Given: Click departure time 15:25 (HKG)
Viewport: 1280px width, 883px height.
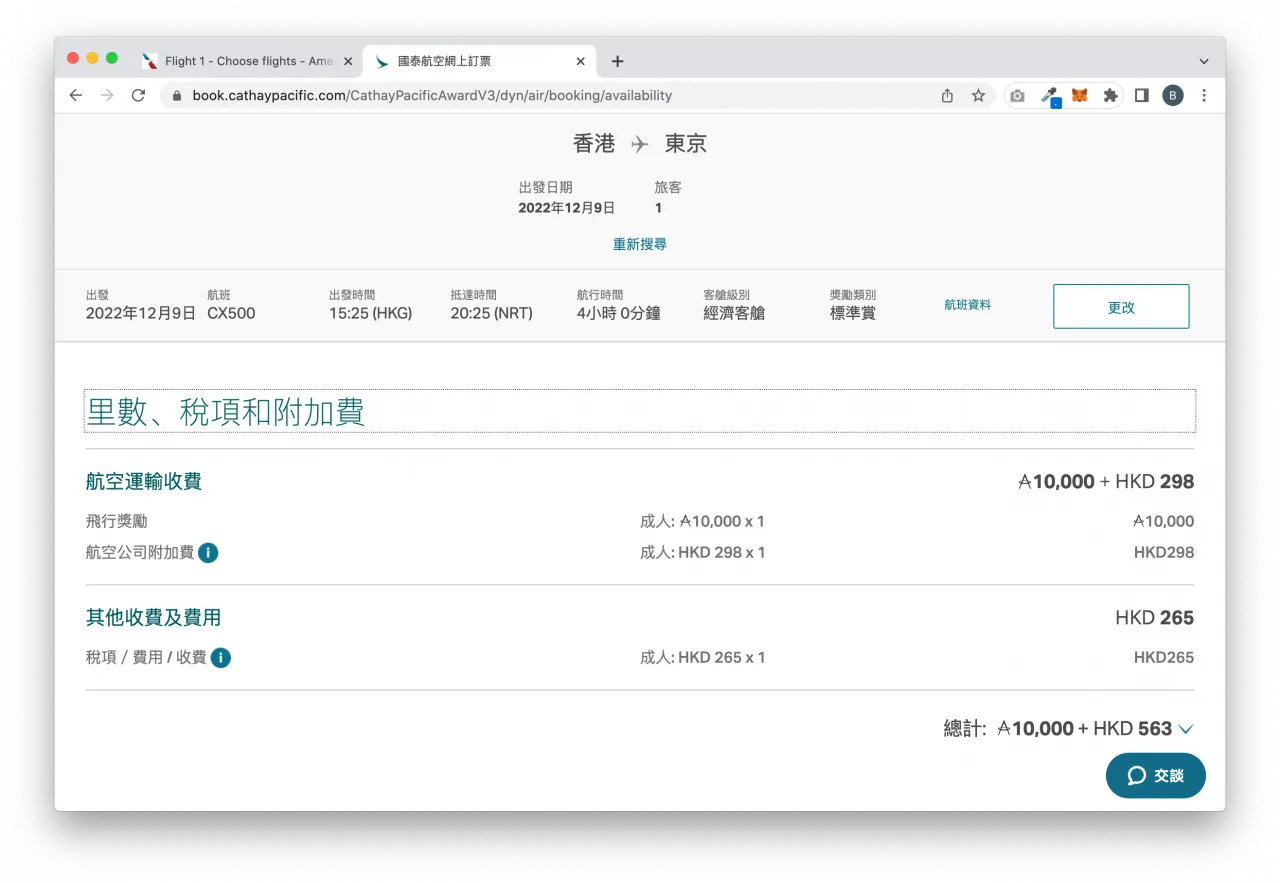Looking at the screenshot, I should tap(370, 313).
